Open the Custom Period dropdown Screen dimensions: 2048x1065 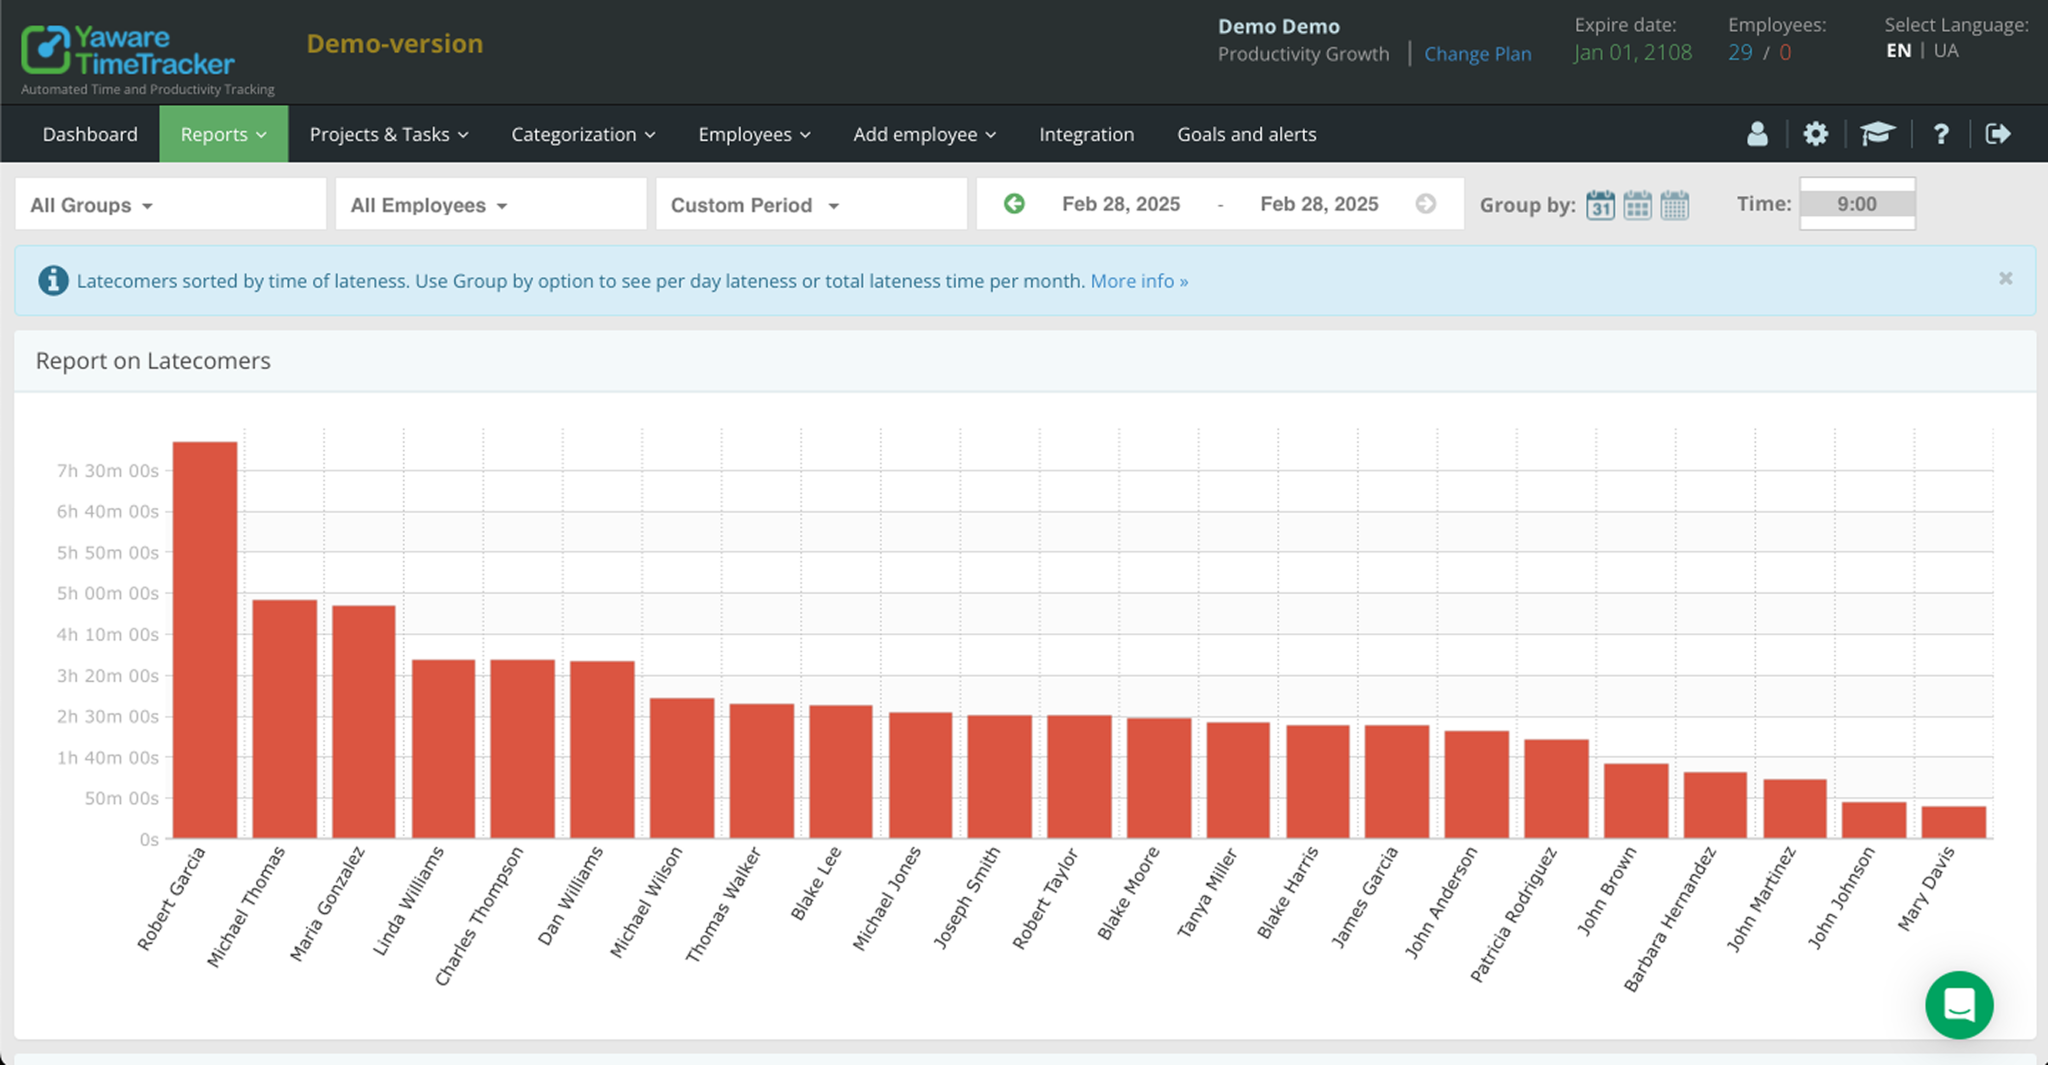point(754,204)
